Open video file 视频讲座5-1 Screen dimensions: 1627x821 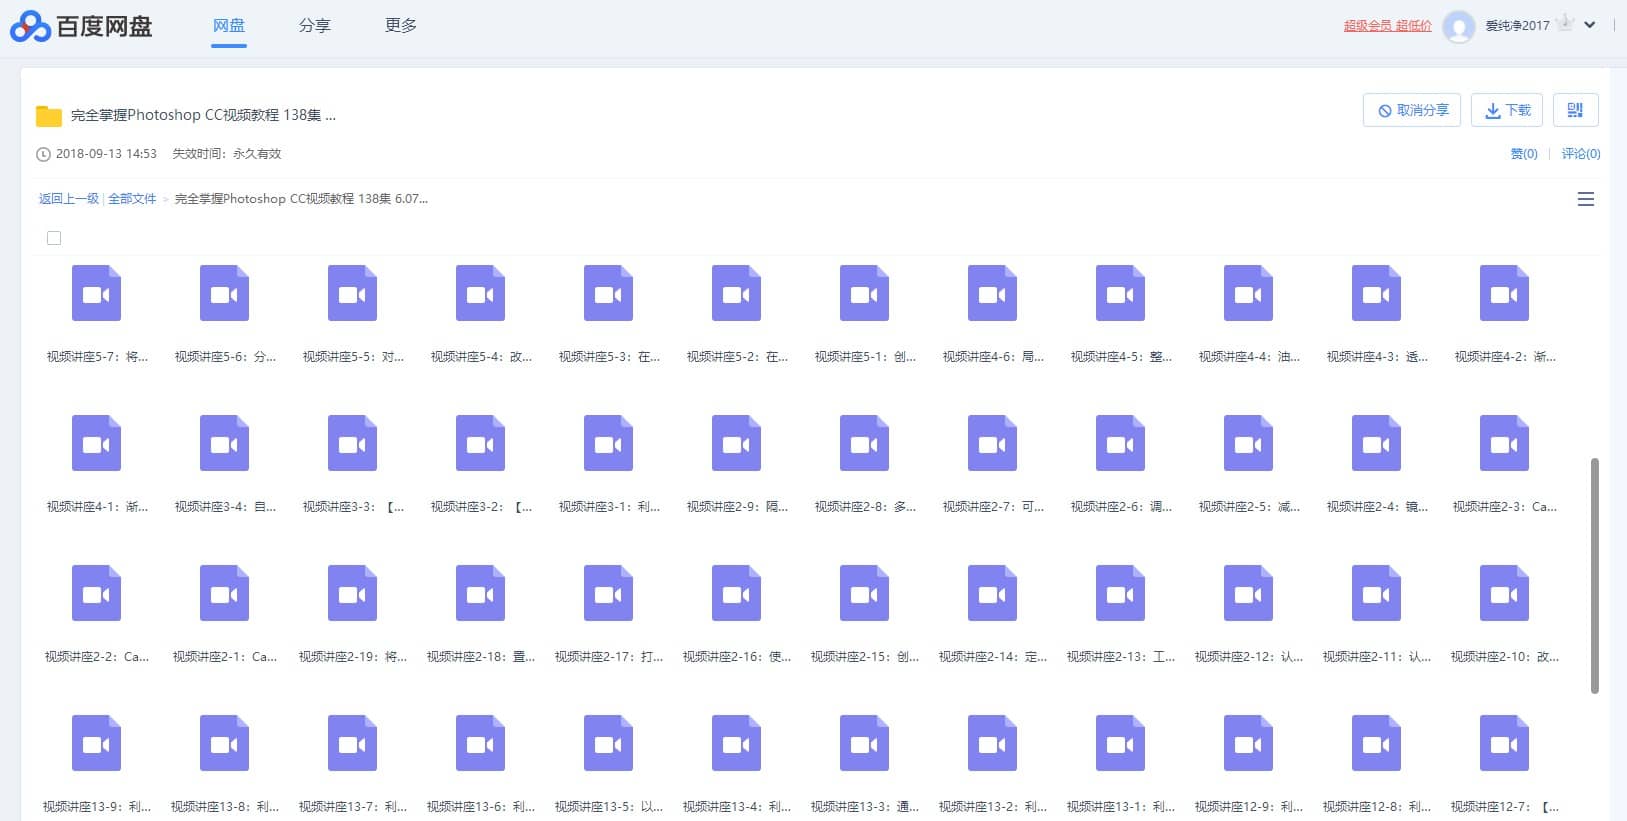click(x=865, y=293)
